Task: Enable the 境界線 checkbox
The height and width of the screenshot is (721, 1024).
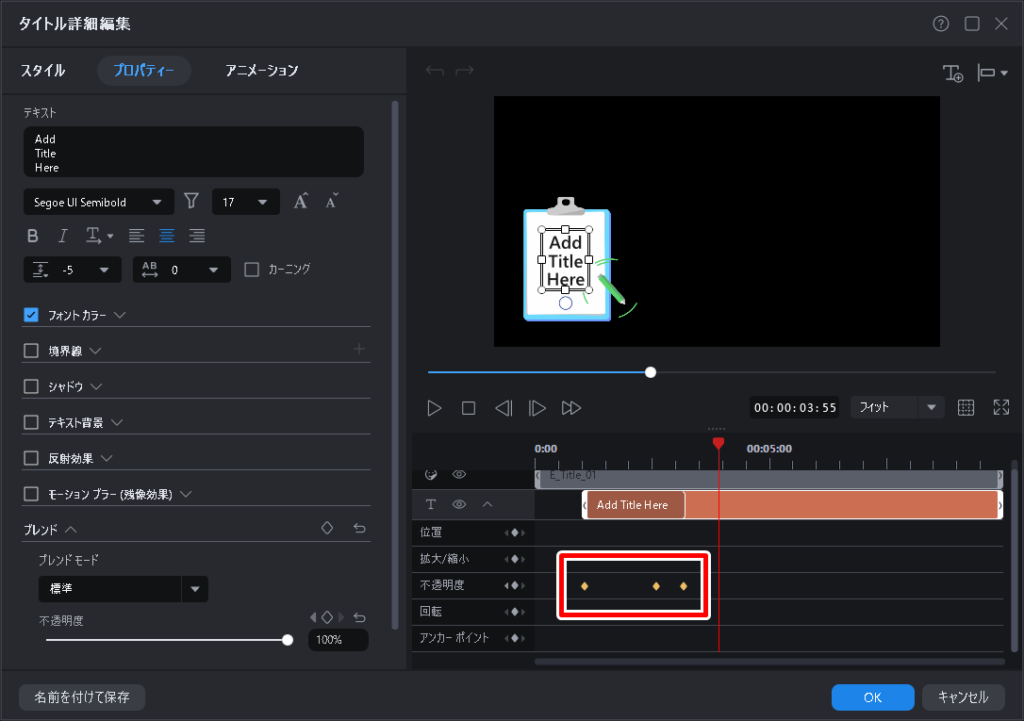Action: pos(31,351)
